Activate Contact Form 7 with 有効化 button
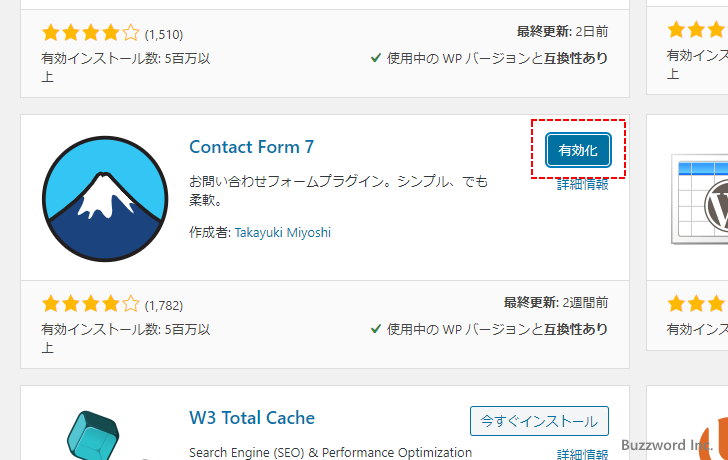Screen dimensions: 728x460 tap(578, 150)
